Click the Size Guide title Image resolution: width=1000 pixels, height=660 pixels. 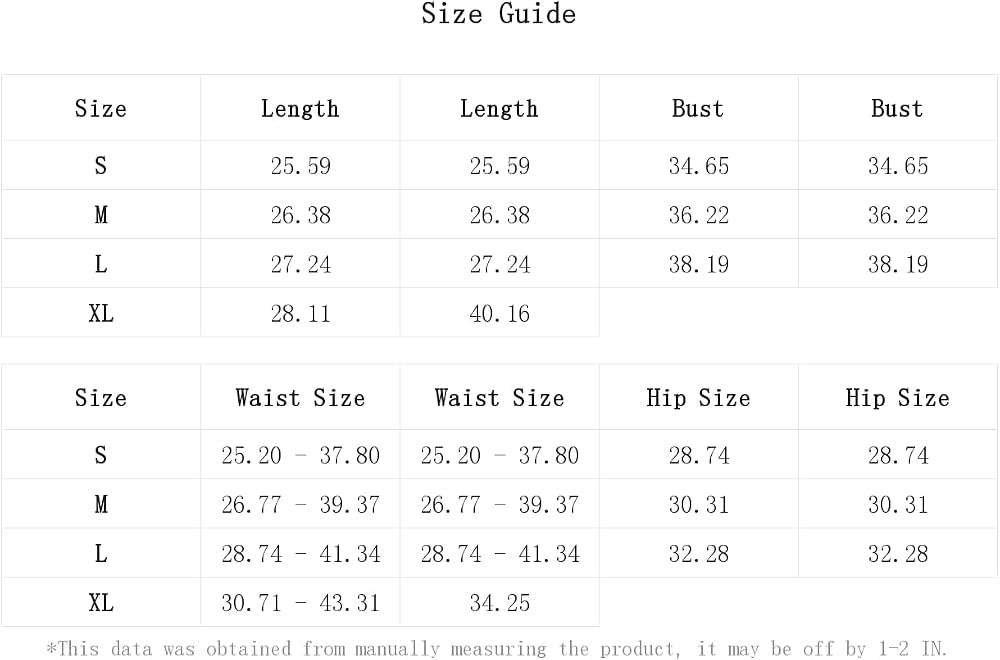click(x=499, y=13)
